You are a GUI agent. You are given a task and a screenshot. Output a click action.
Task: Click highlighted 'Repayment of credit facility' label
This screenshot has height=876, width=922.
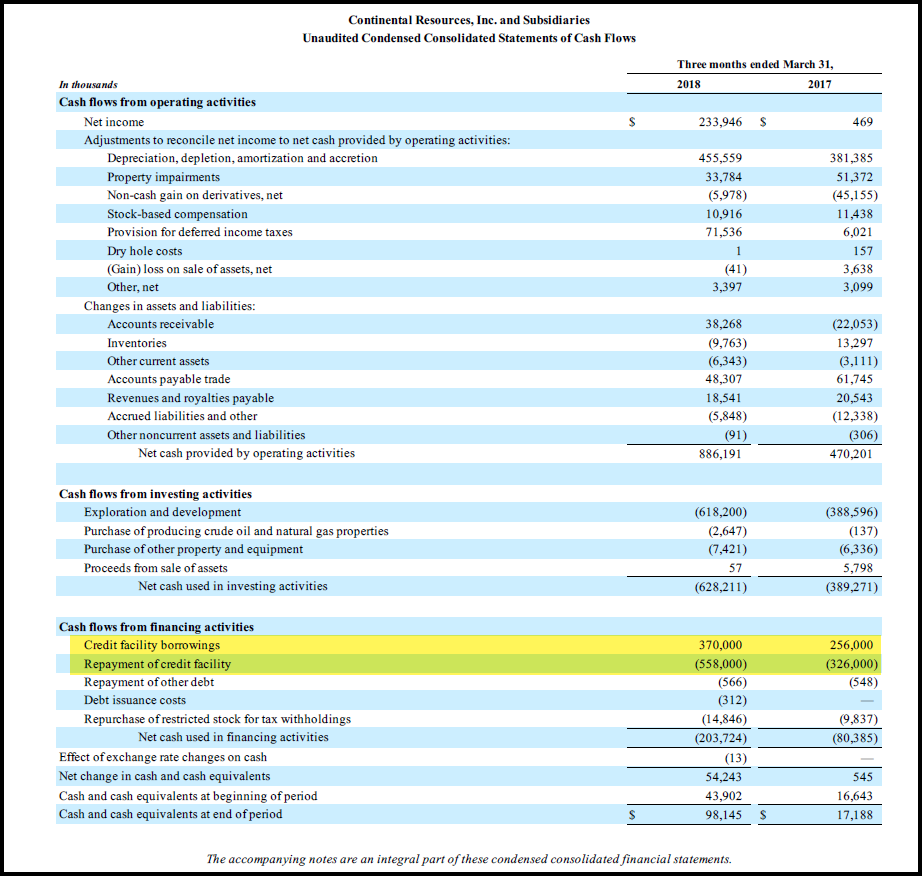coord(158,664)
